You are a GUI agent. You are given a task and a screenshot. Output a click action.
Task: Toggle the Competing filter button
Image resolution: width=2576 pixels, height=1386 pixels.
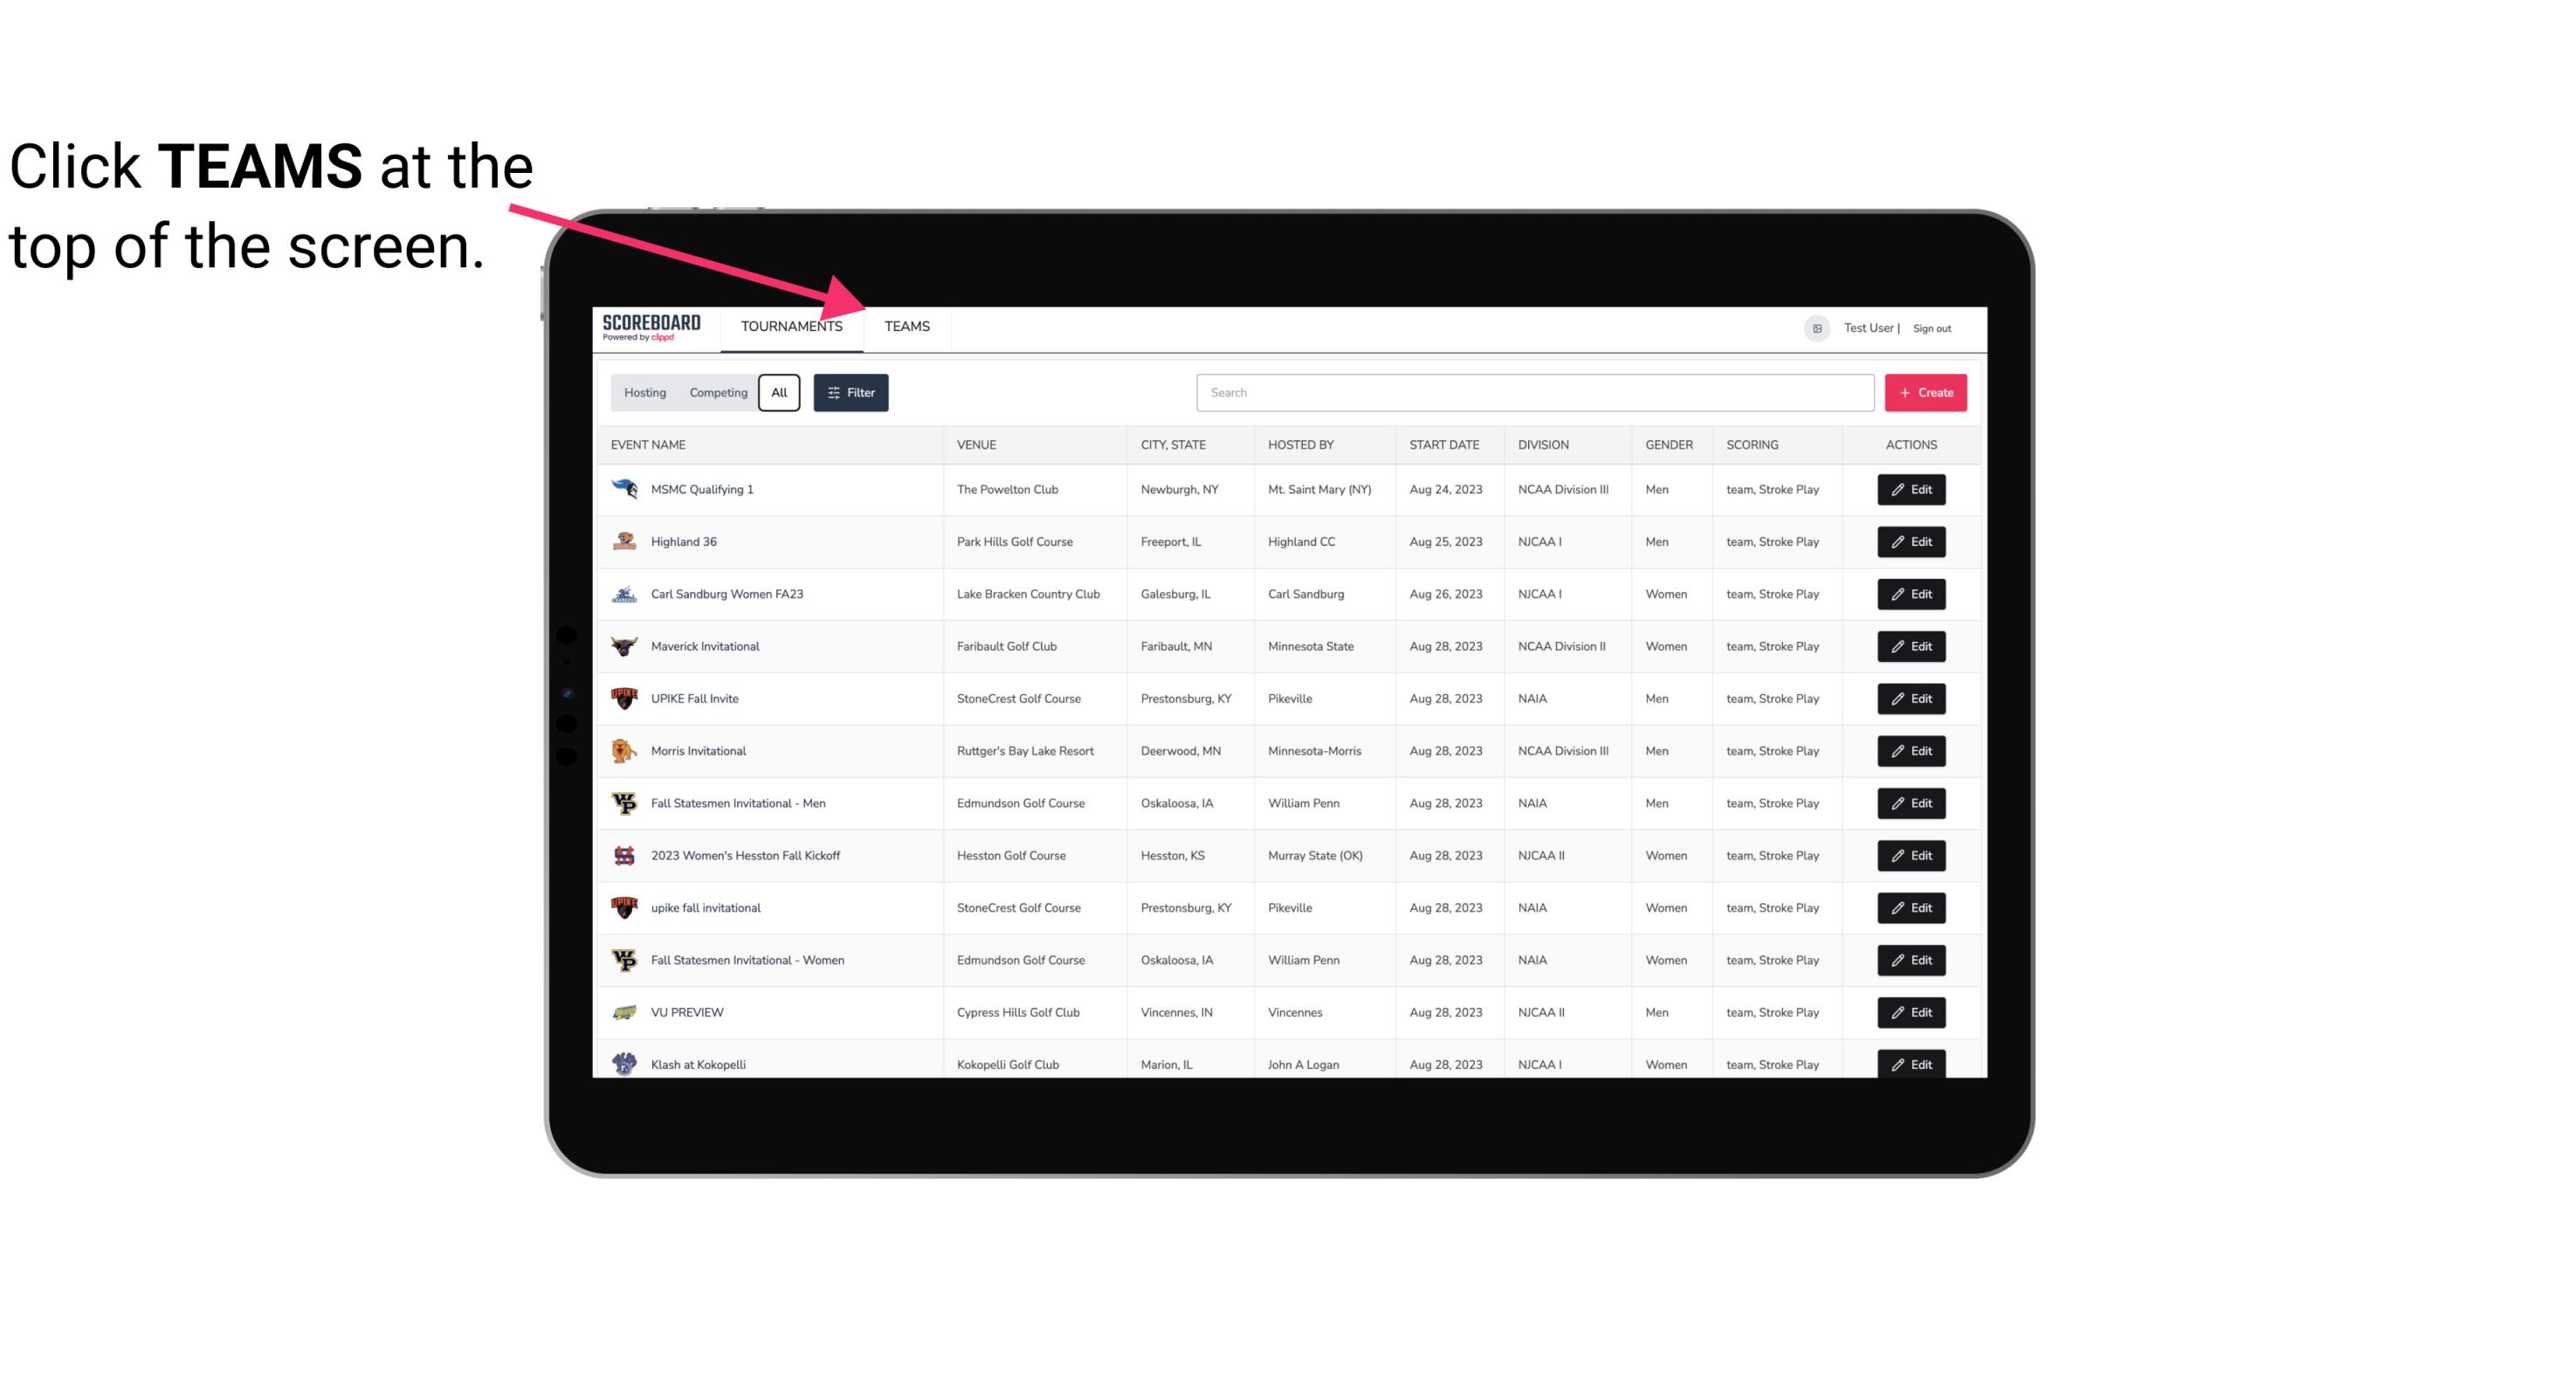point(715,393)
